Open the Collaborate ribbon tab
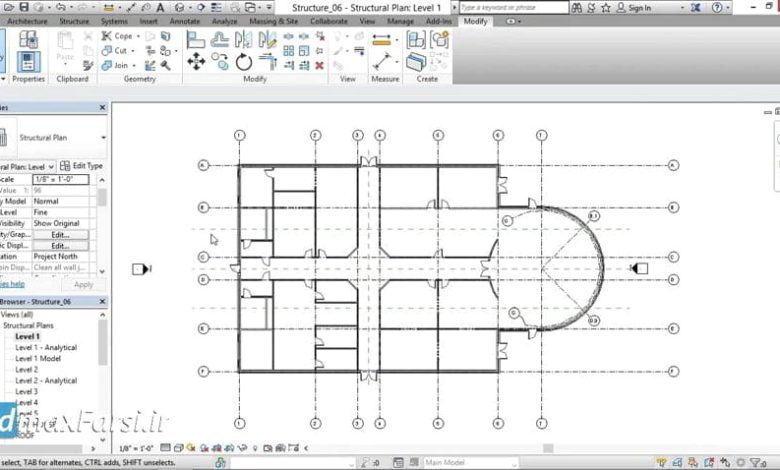 pos(329,21)
